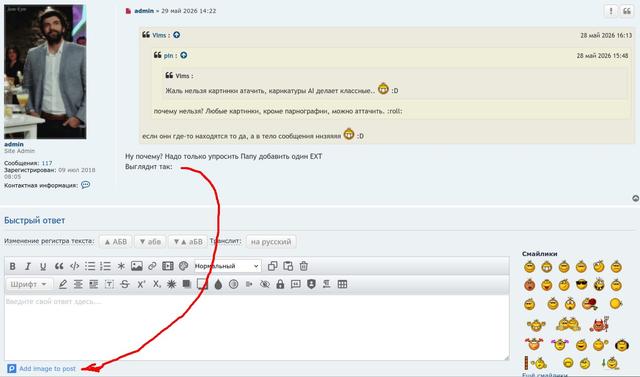Click the Vims username in outer quote

tap(159, 35)
